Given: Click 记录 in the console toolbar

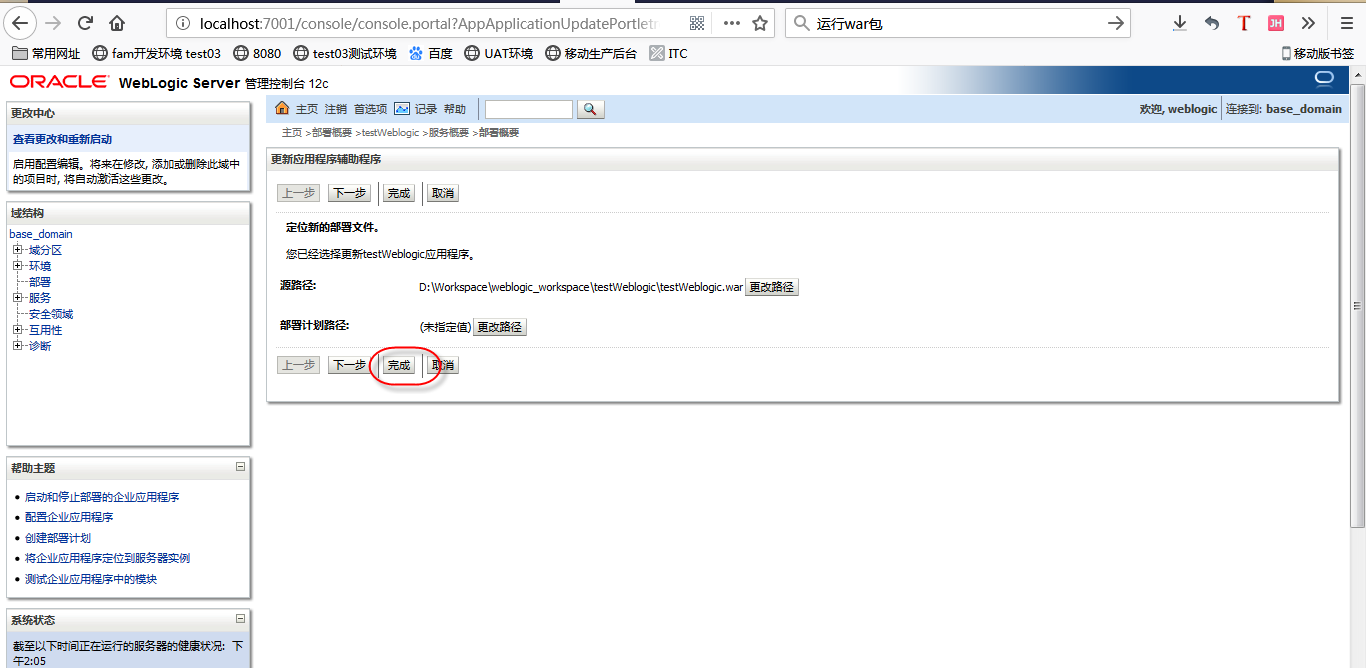Looking at the screenshot, I should click(x=426, y=109).
